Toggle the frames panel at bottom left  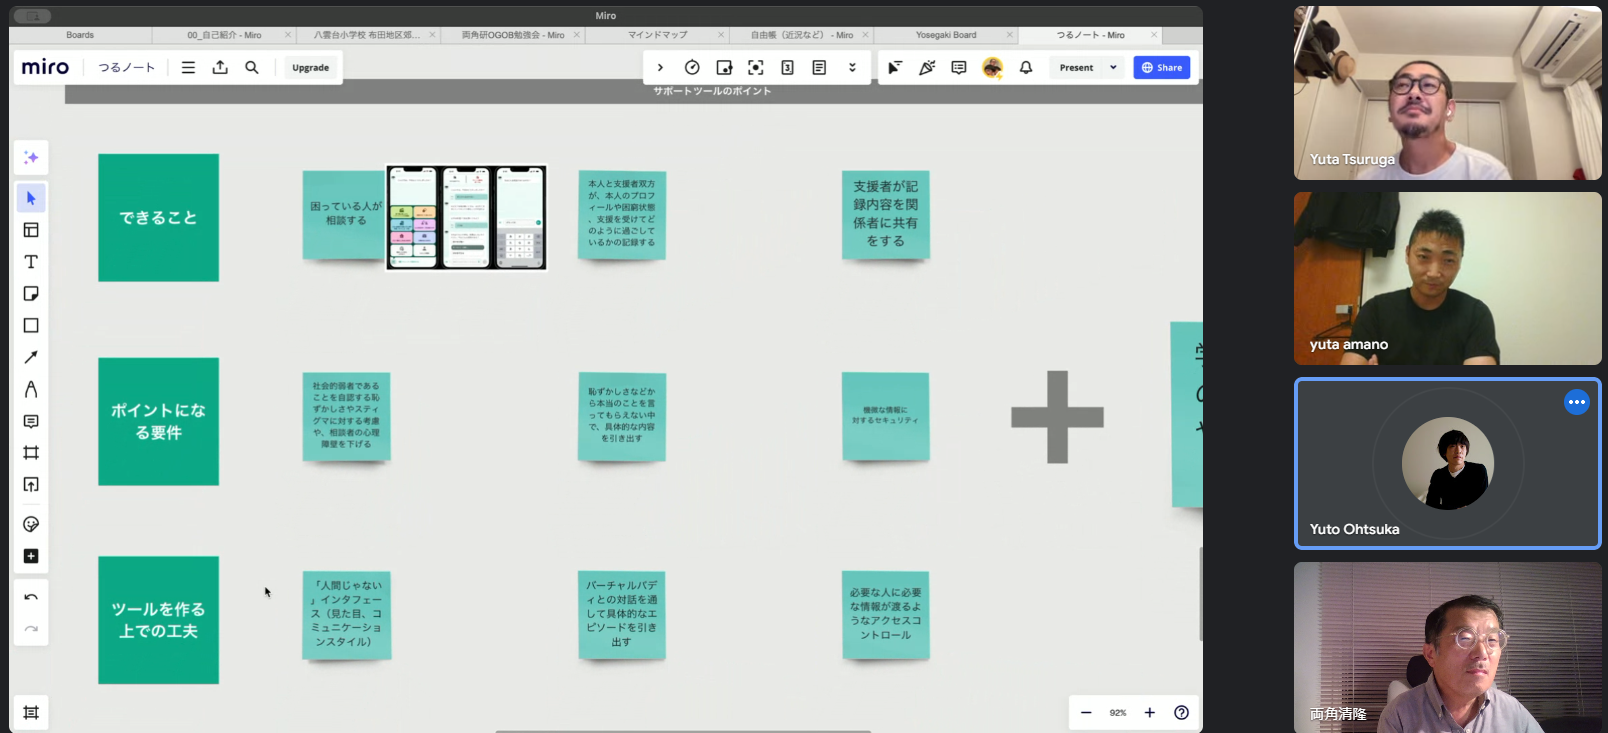click(31, 713)
